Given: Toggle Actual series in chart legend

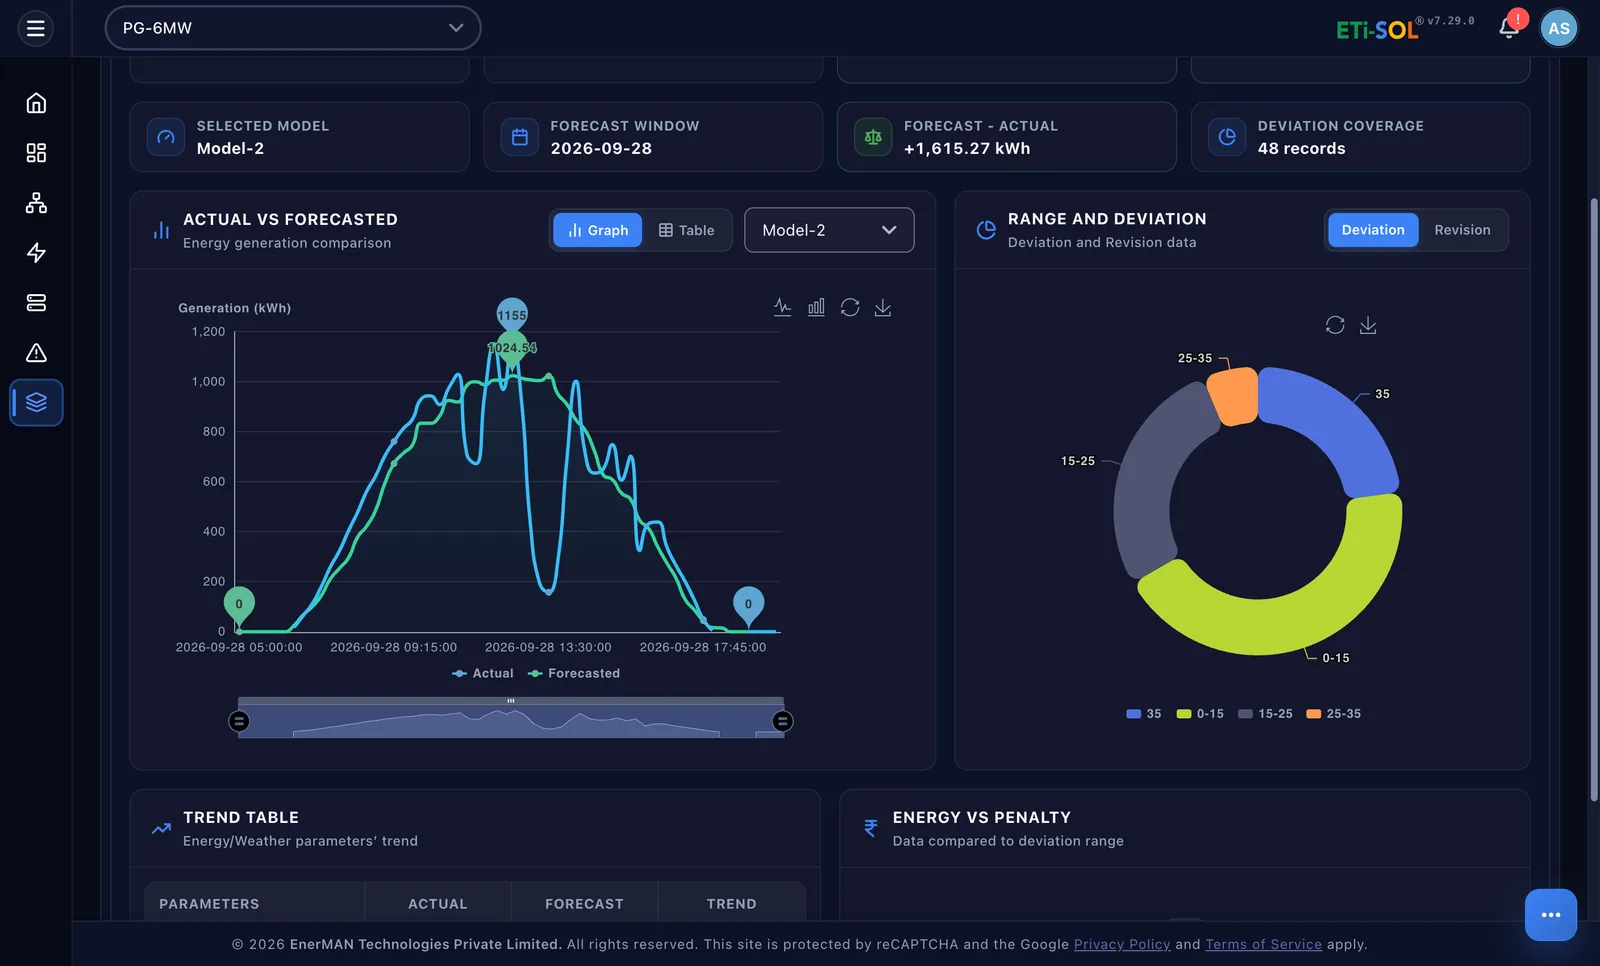Looking at the screenshot, I should 483,674.
